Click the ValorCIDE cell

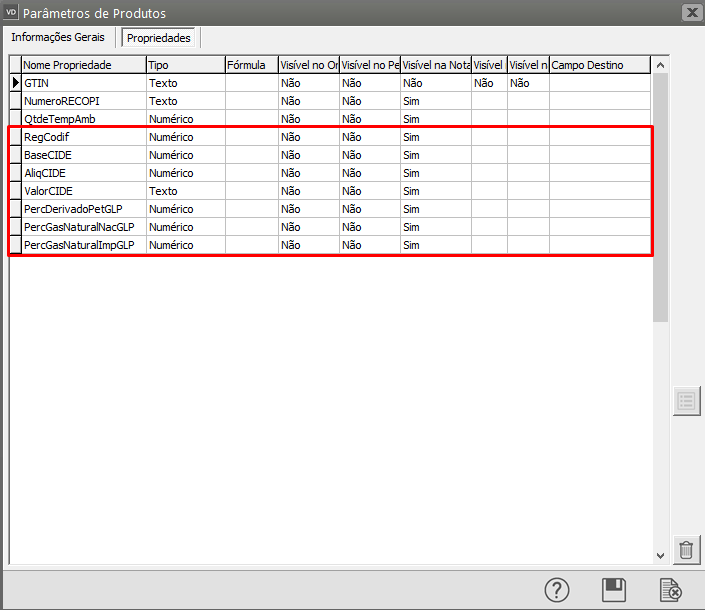click(x=84, y=191)
